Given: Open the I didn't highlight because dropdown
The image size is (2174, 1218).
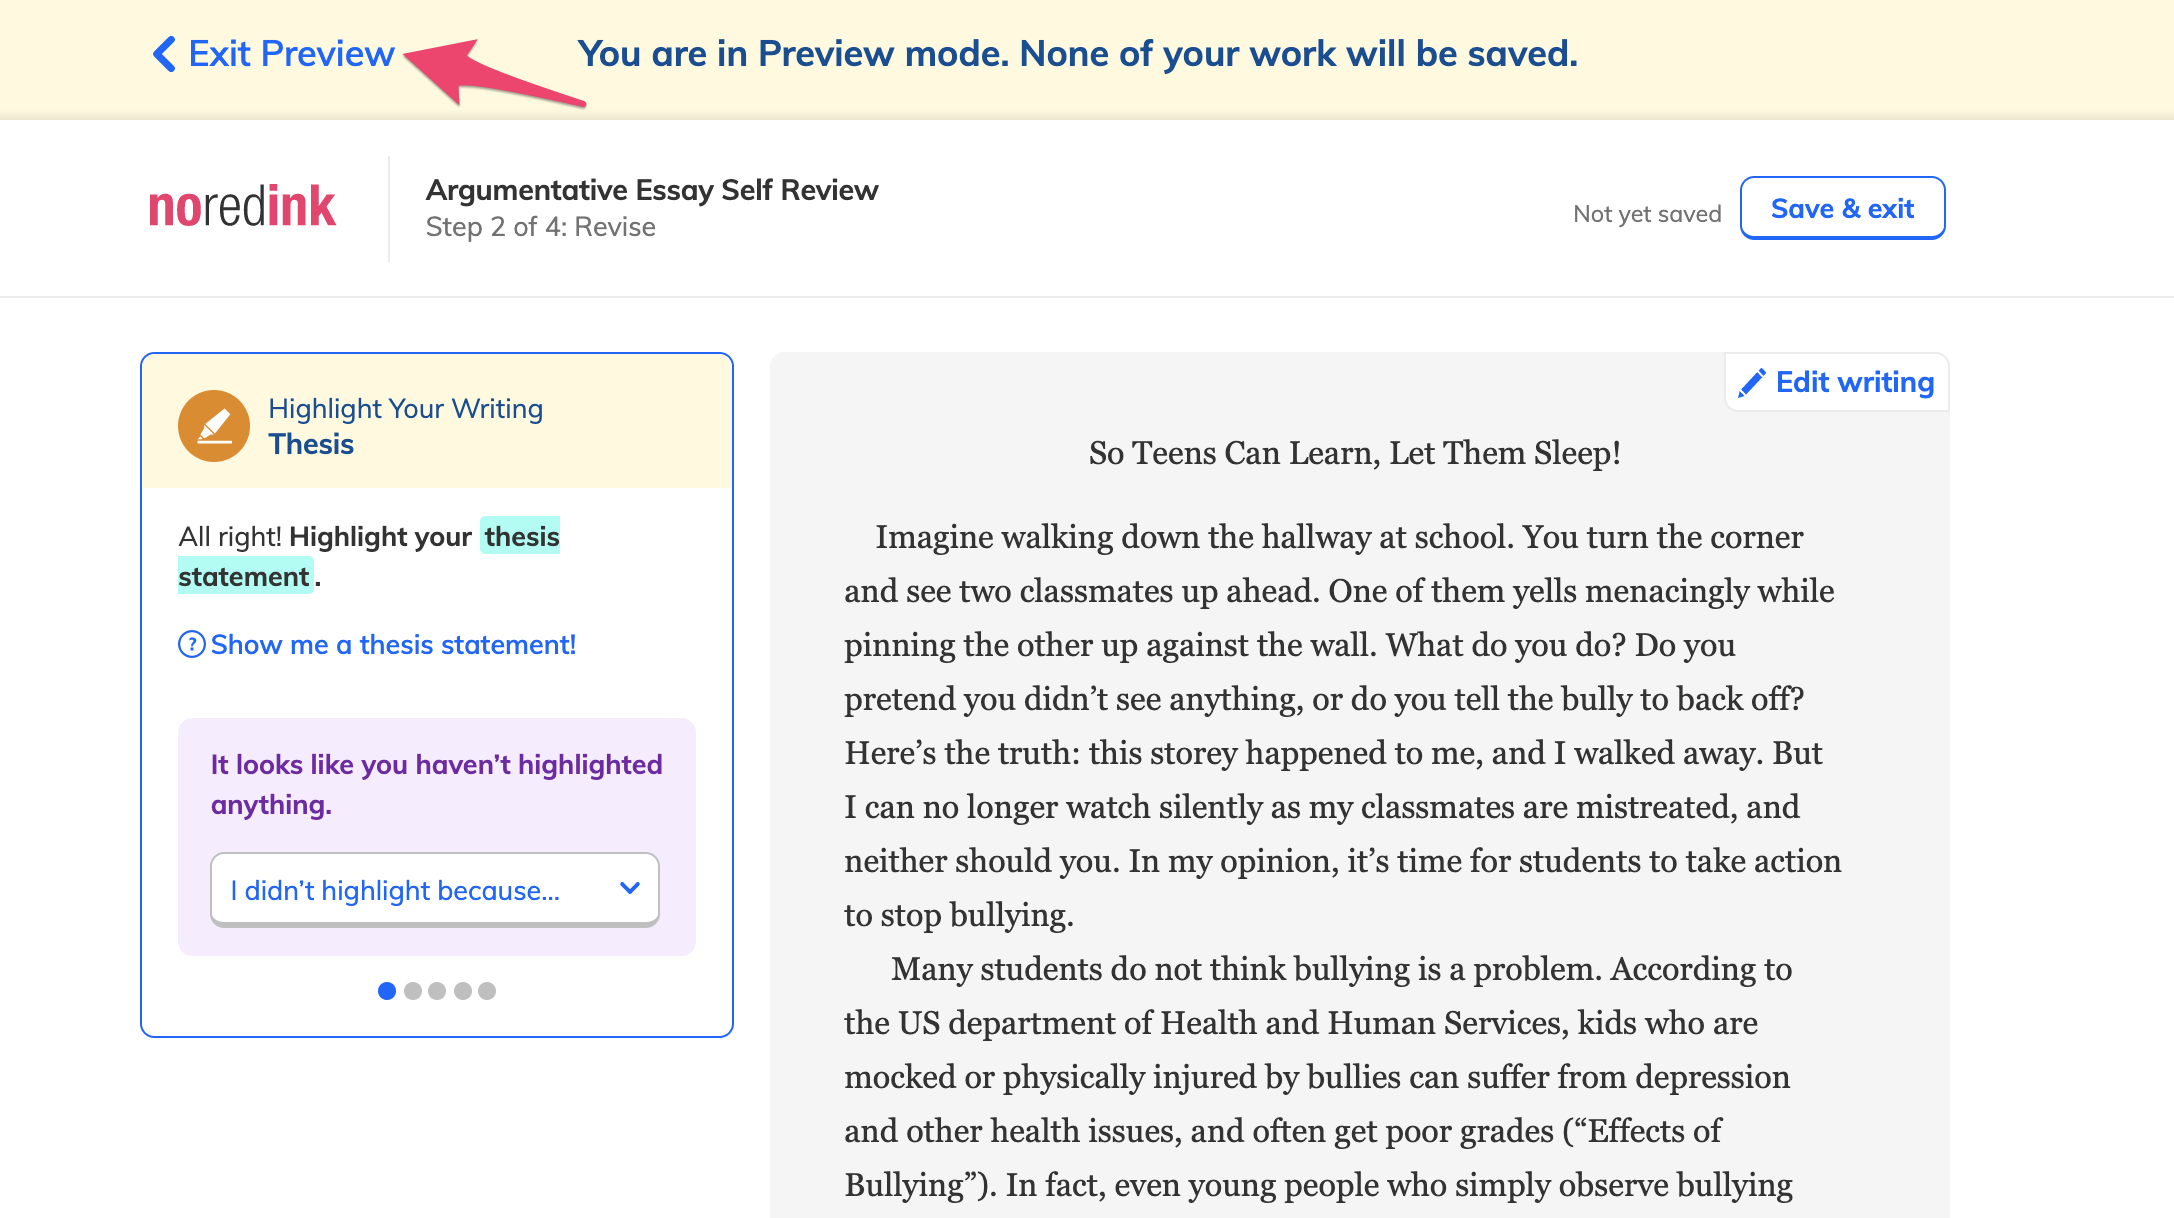Looking at the screenshot, I should point(435,890).
